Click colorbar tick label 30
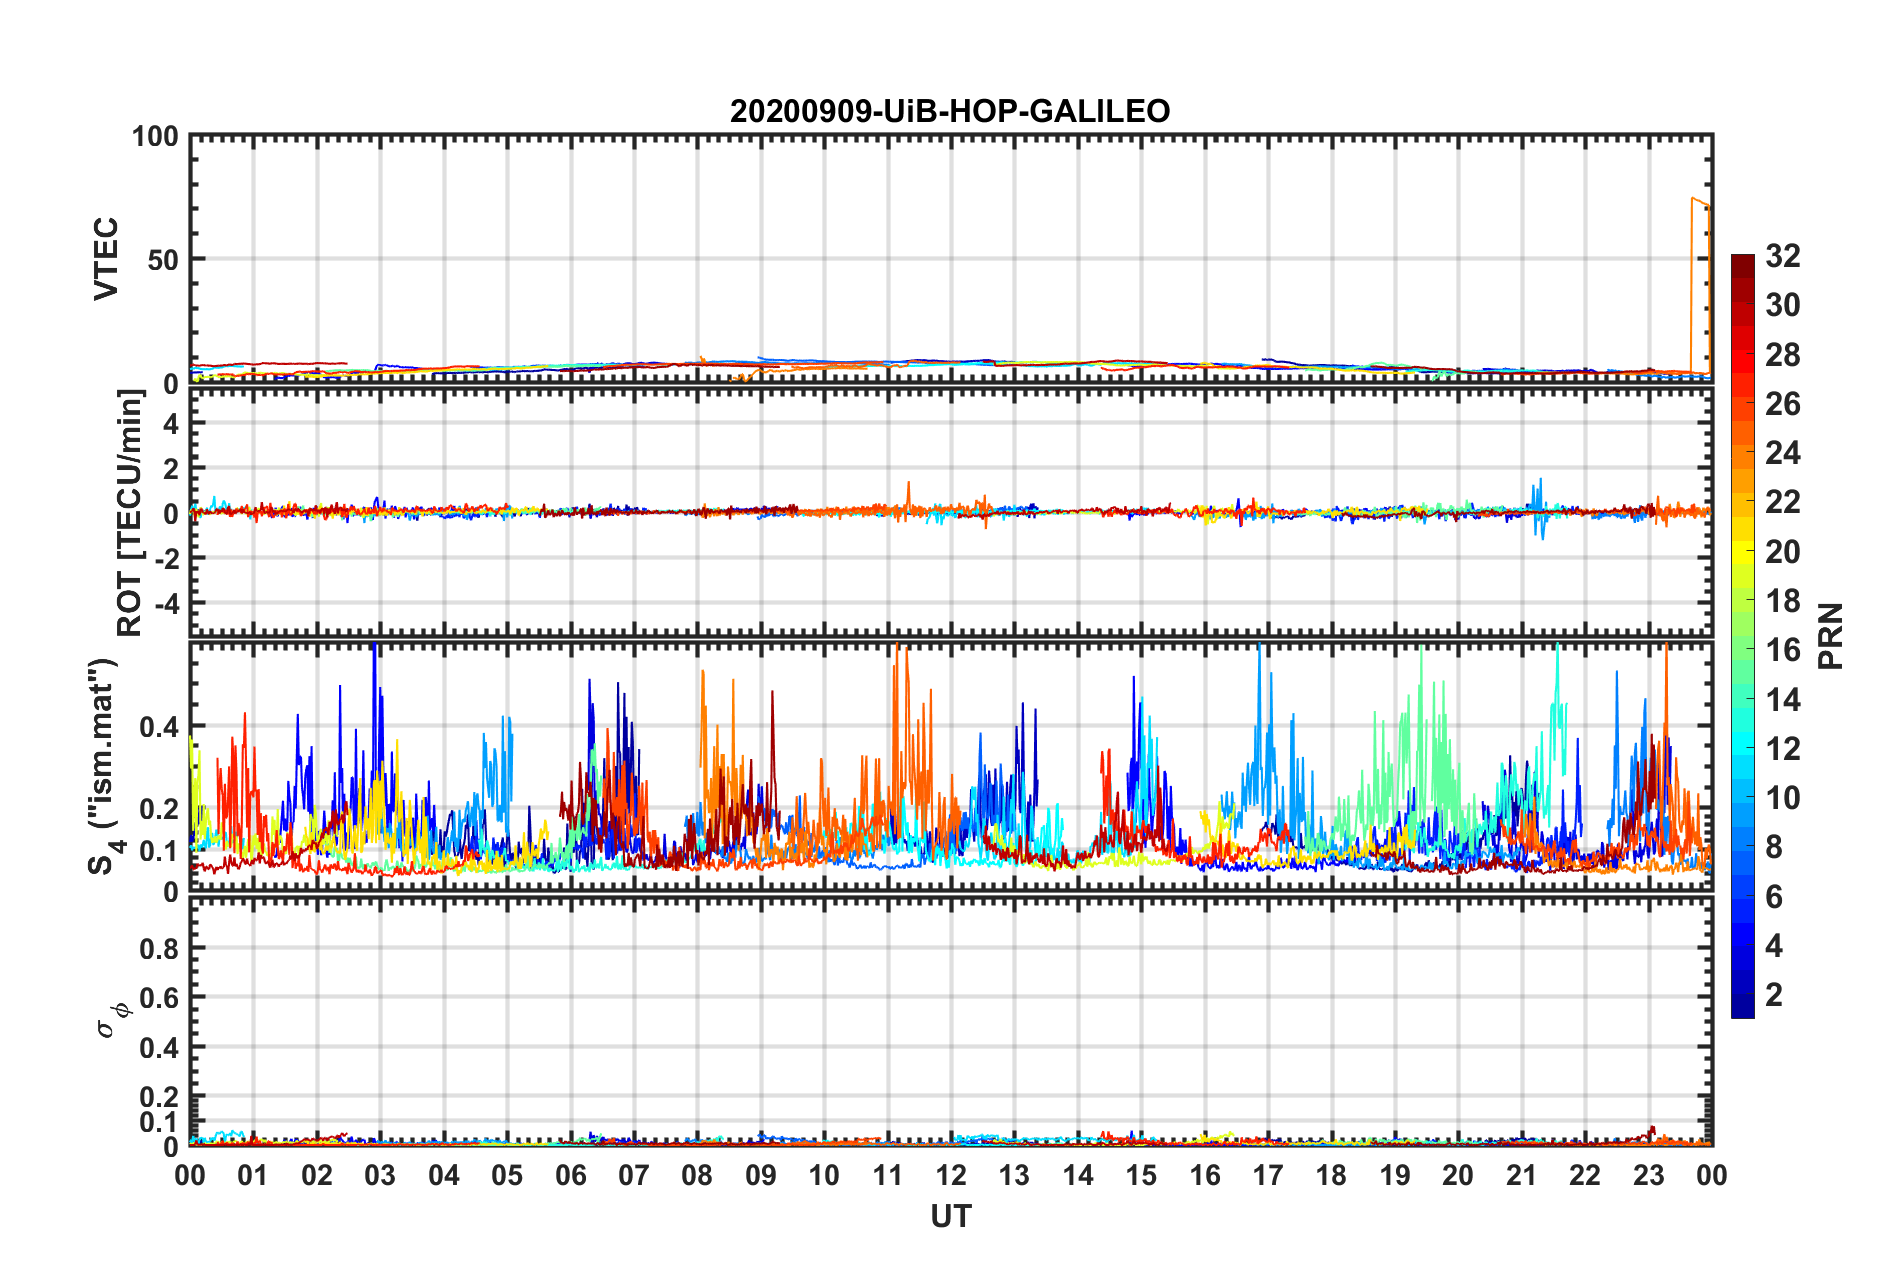 point(1783,305)
